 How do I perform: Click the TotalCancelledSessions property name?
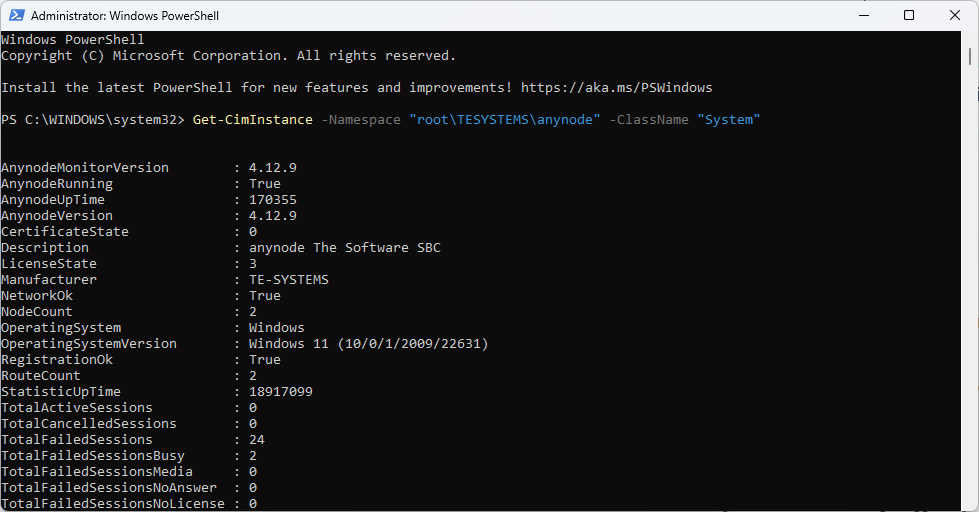pyautogui.click(x=89, y=423)
